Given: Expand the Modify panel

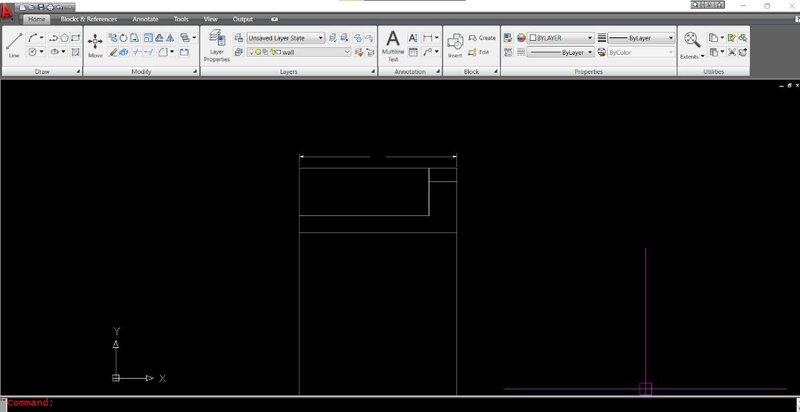Looking at the screenshot, I should (195, 72).
